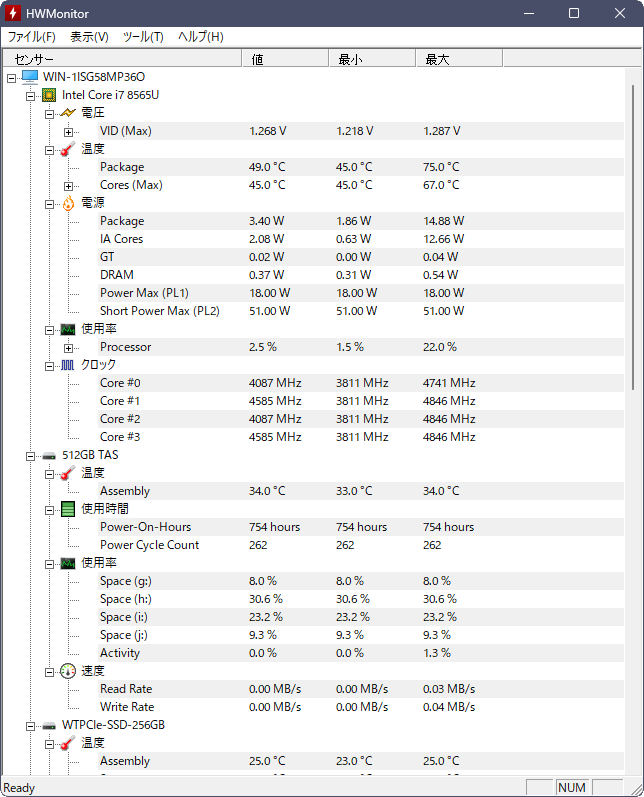Screen dimensions: 644x797
Task: Click the センサー column header
Action: point(122,59)
